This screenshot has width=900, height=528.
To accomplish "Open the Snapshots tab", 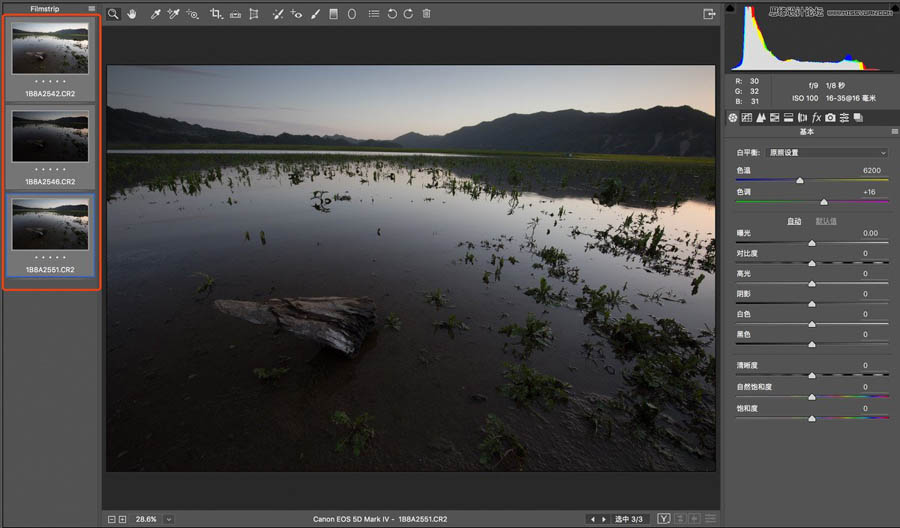I will (858, 118).
